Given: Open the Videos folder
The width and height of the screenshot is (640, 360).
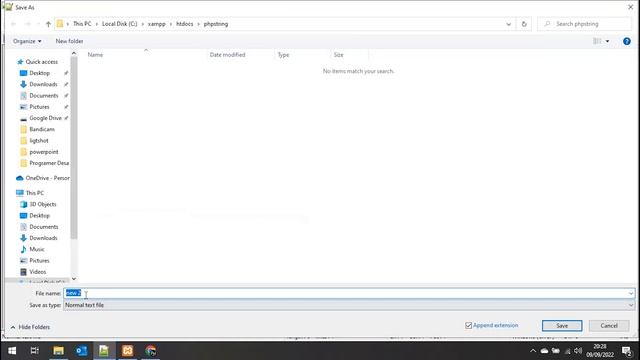Looking at the screenshot, I should click(38, 272).
